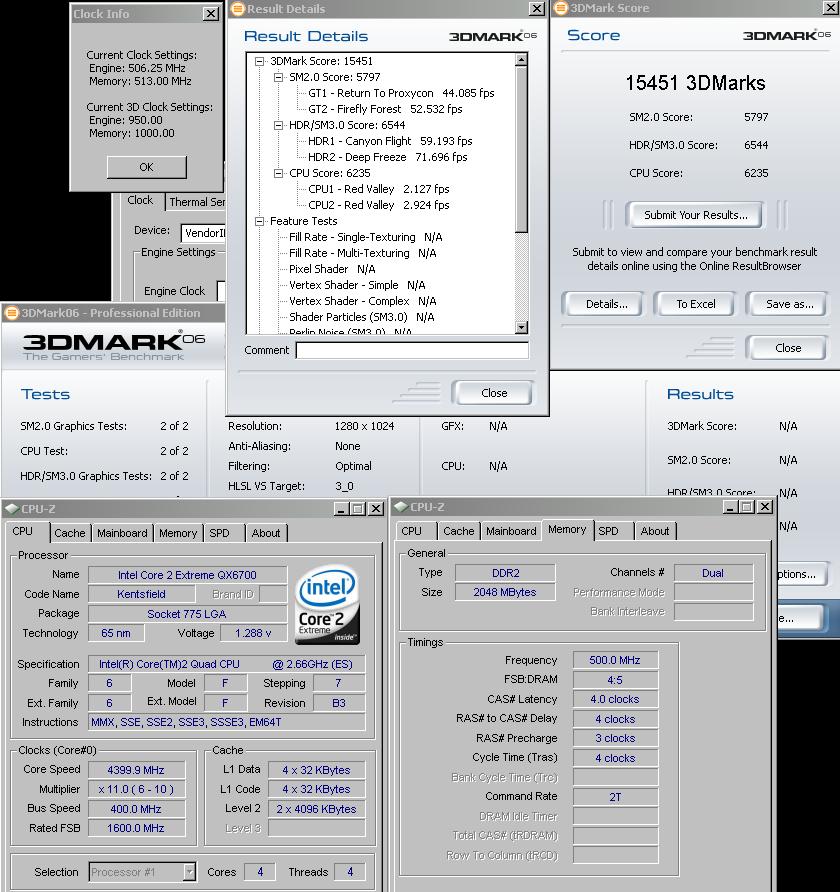This screenshot has height=892, width=840.
Task: Select Fill Rate - Multi-Texturing row
Action: coord(362,253)
